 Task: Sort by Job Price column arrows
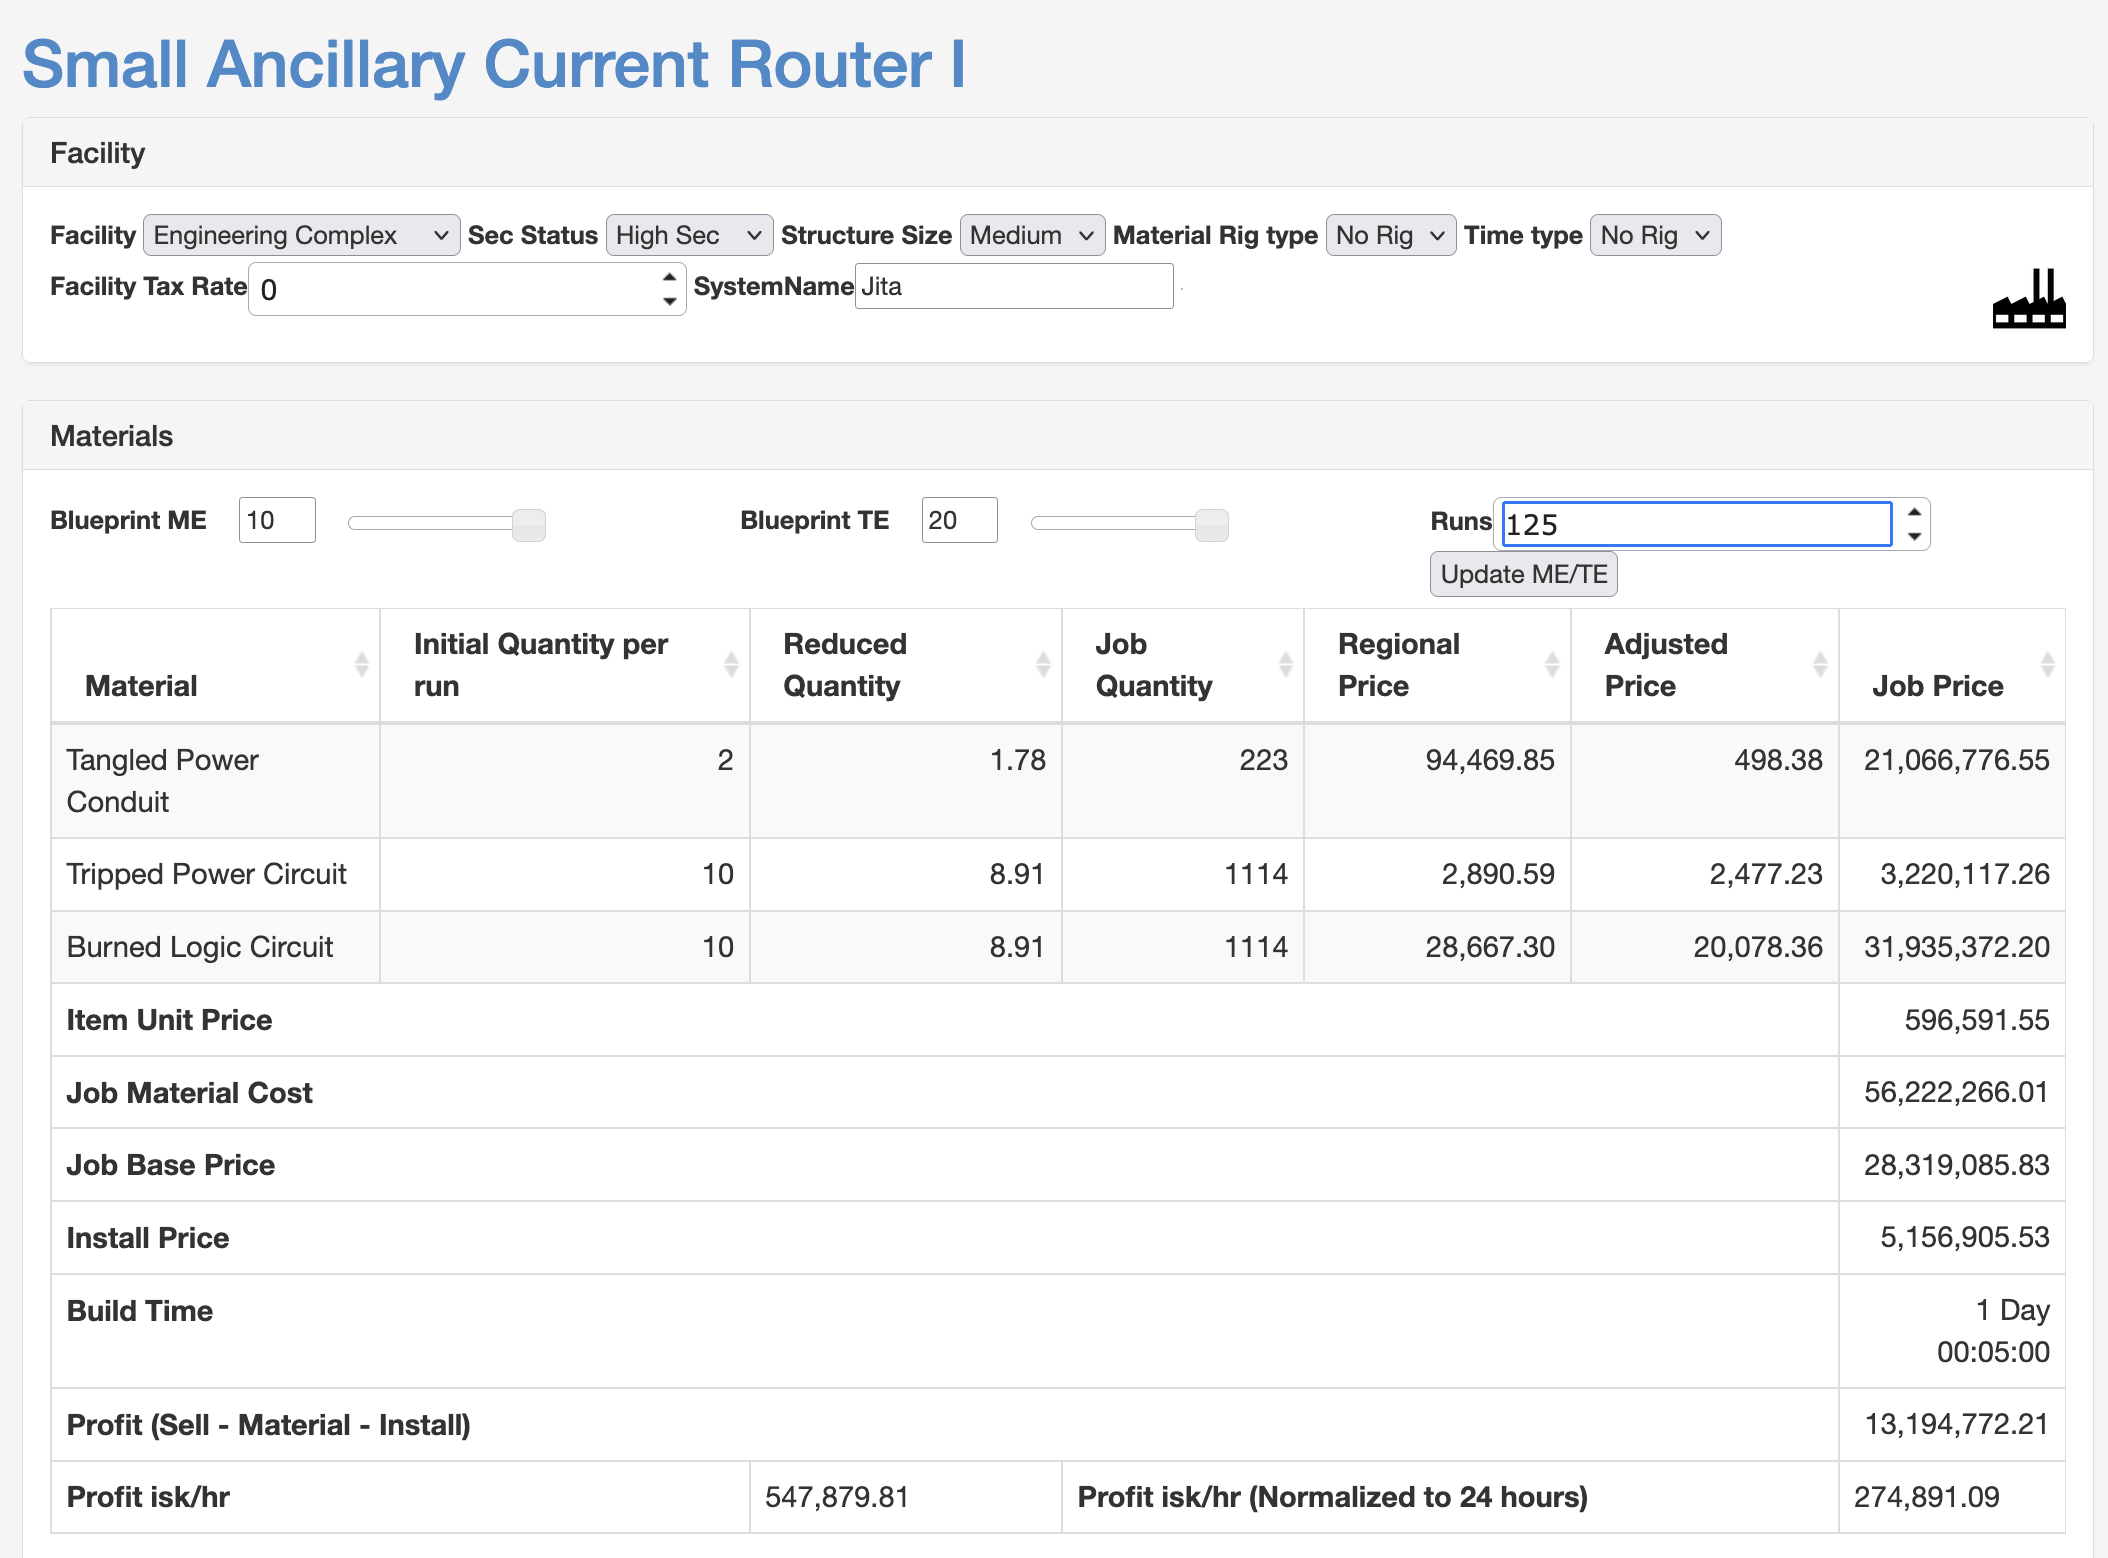pyautogui.click(x=2047, y=665)
